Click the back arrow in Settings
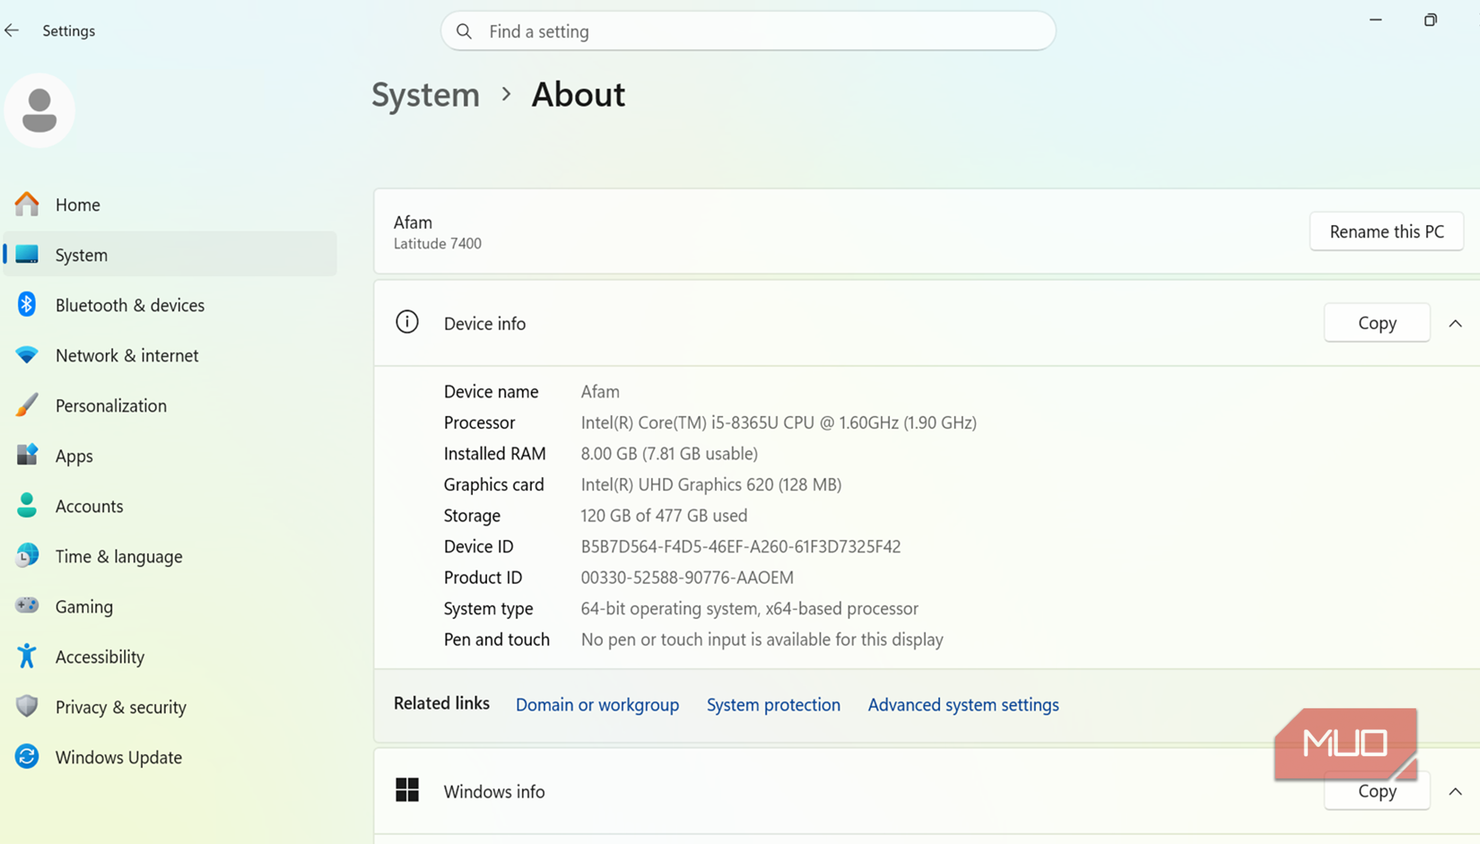Image resolution: width=1480 pixels, height=844 pixels. (x=12, y=31)
